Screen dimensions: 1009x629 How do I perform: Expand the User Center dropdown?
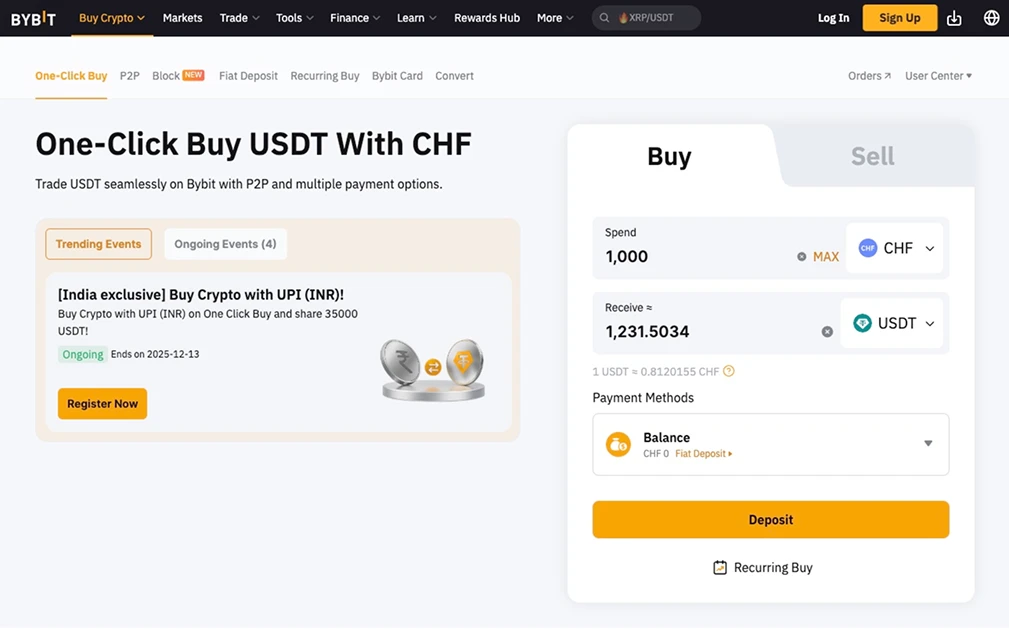[938, 75]
